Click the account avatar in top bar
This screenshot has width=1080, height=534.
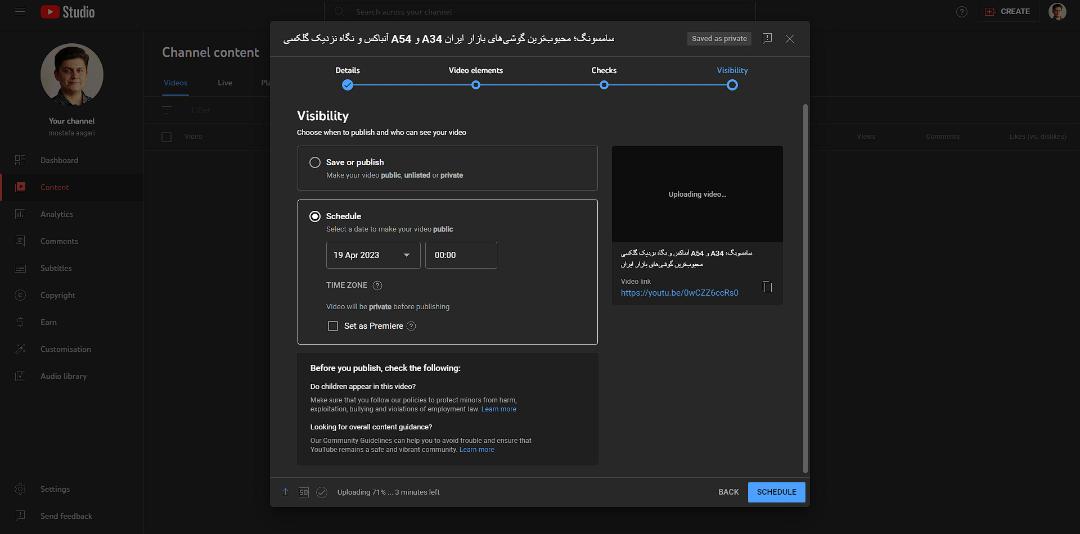click(1057, 12)
